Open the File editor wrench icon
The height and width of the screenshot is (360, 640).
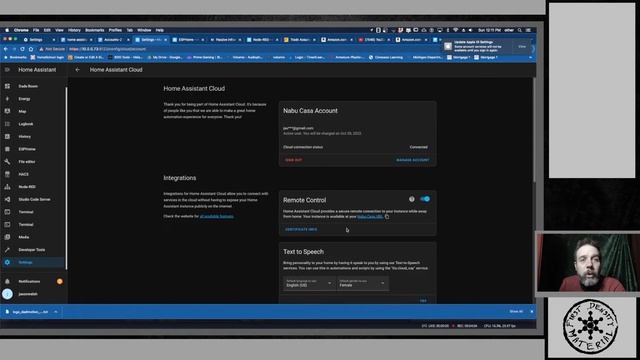click(x=7, y=162)
